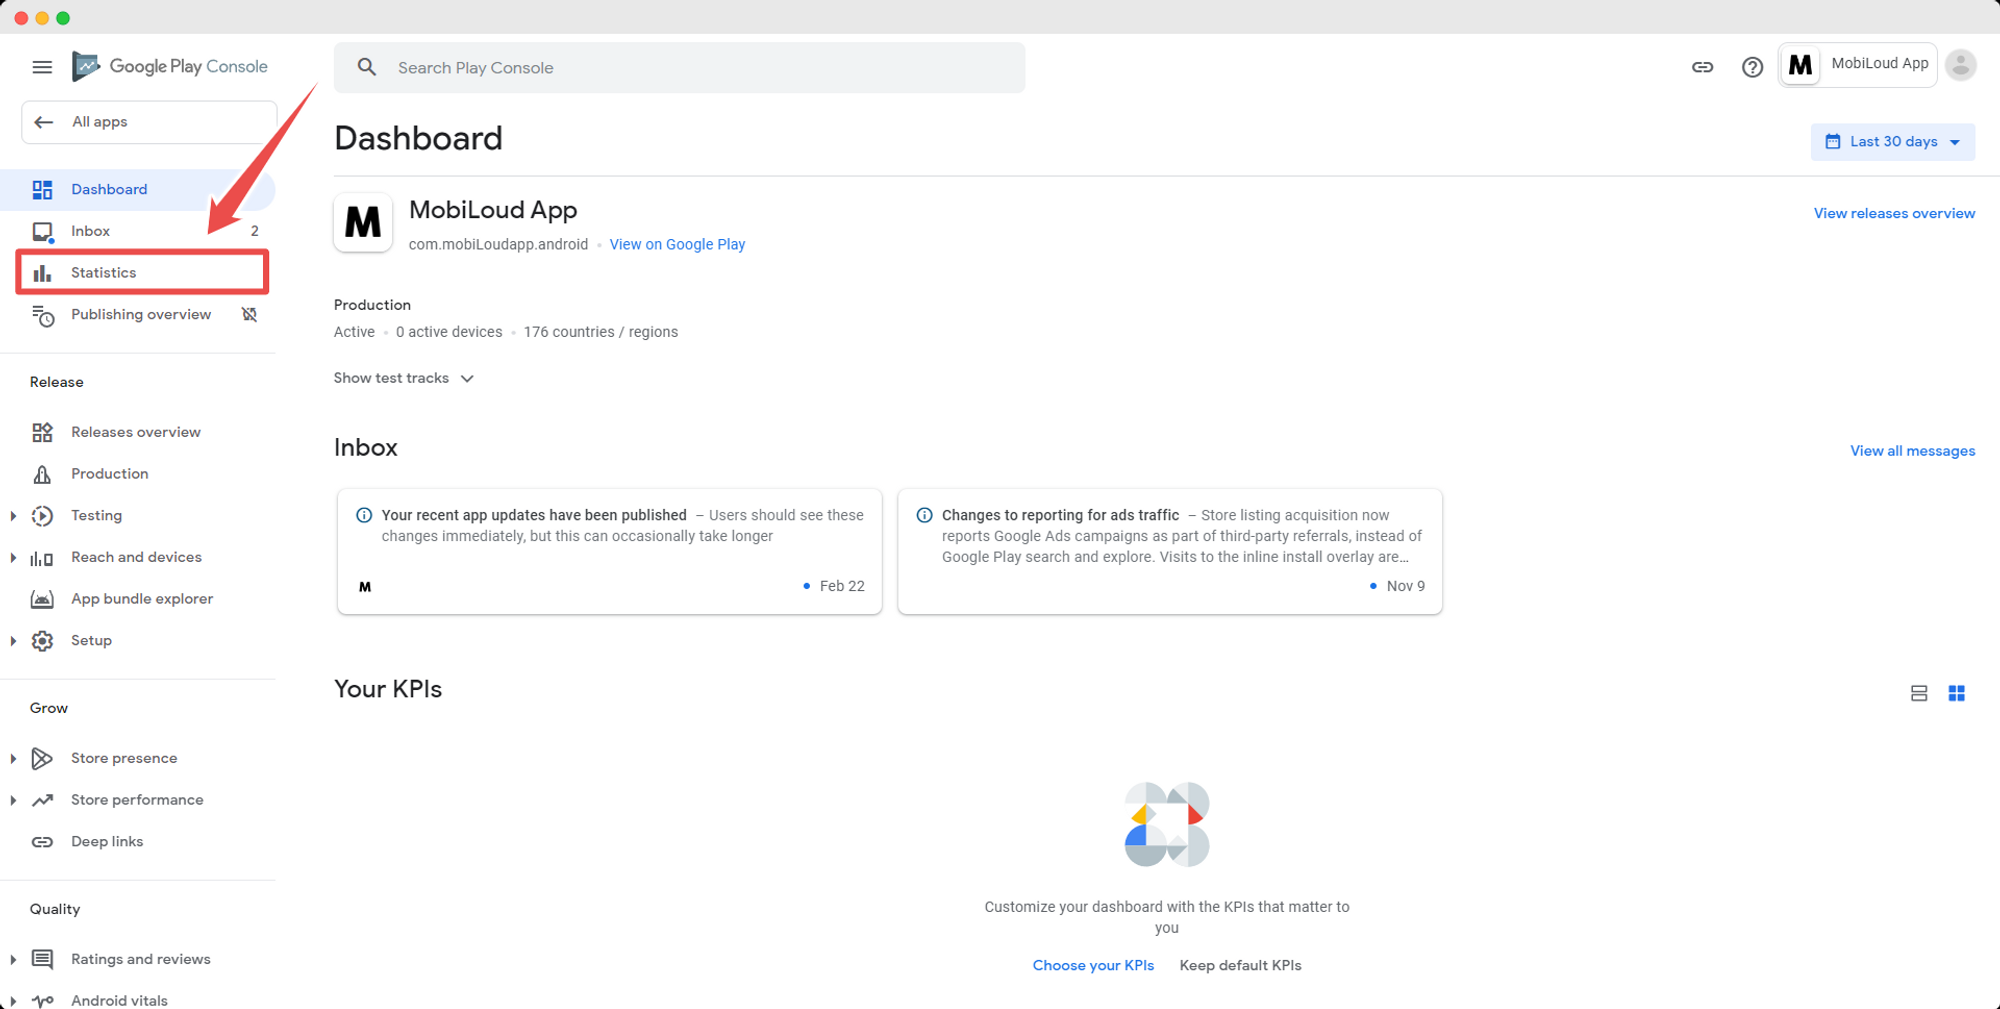
Task: Select Statistics in the sidebar
Action: pyautogui.click(x=142, y=273)
